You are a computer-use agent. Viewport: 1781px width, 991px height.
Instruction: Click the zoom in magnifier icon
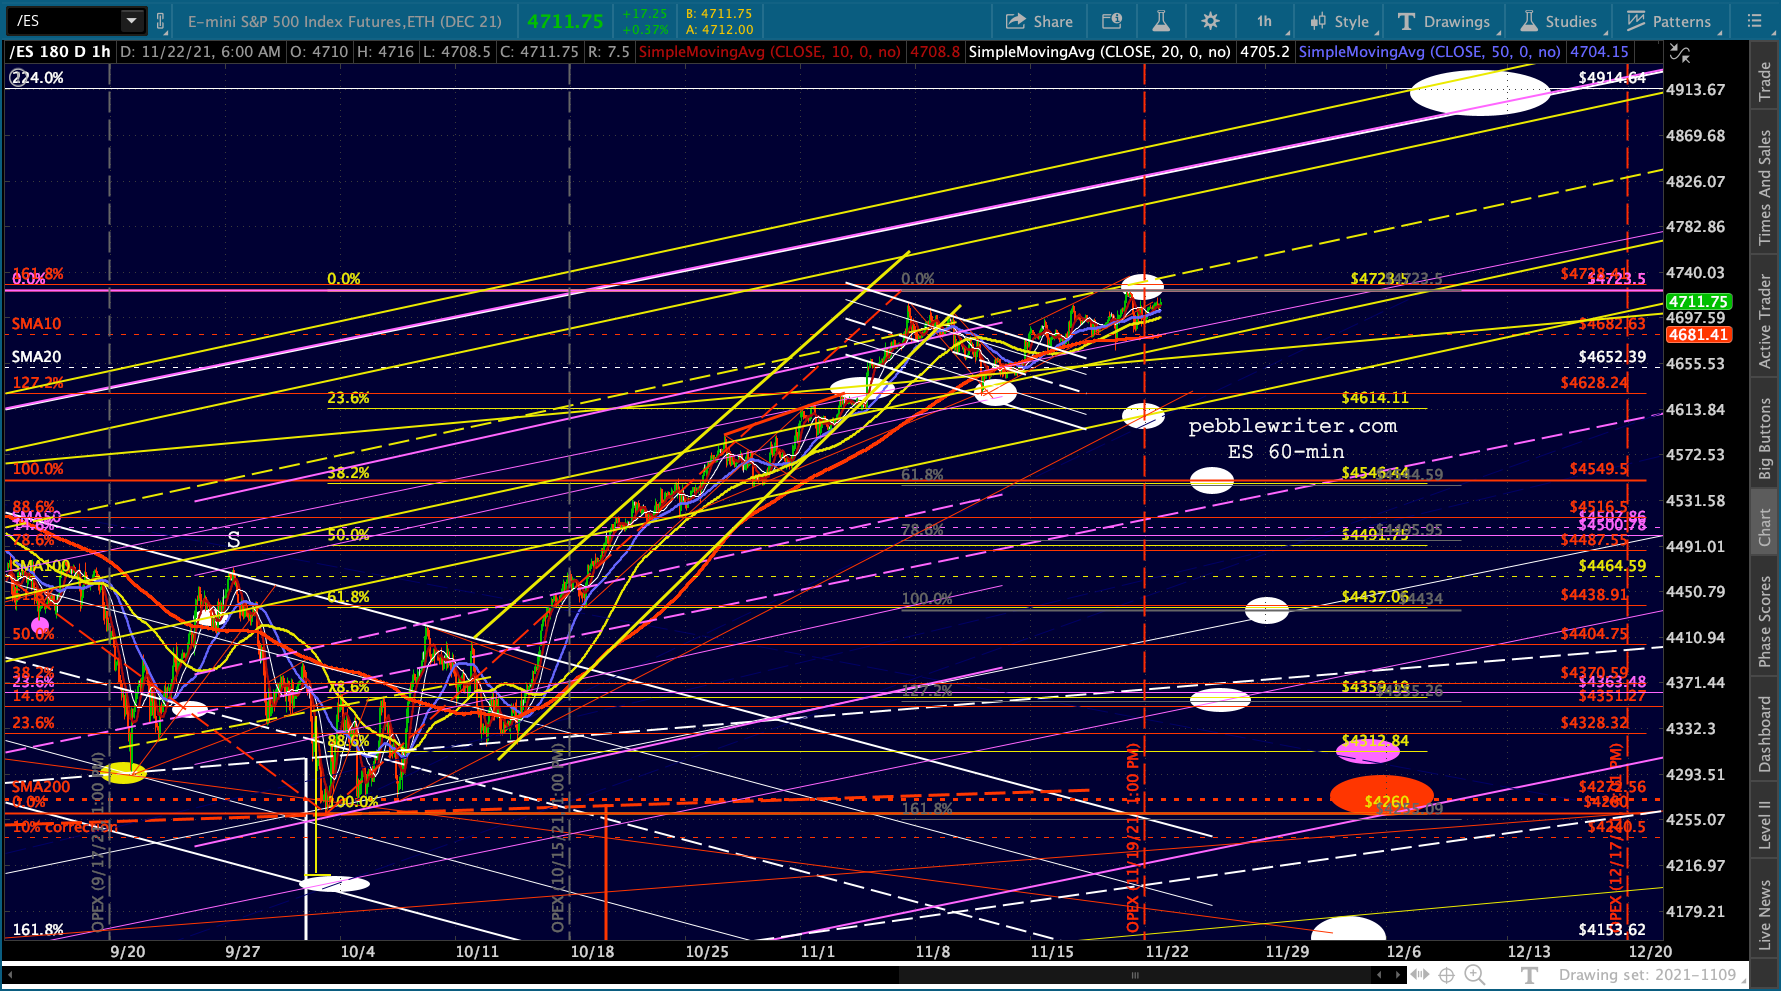[x=1474, y=975]
